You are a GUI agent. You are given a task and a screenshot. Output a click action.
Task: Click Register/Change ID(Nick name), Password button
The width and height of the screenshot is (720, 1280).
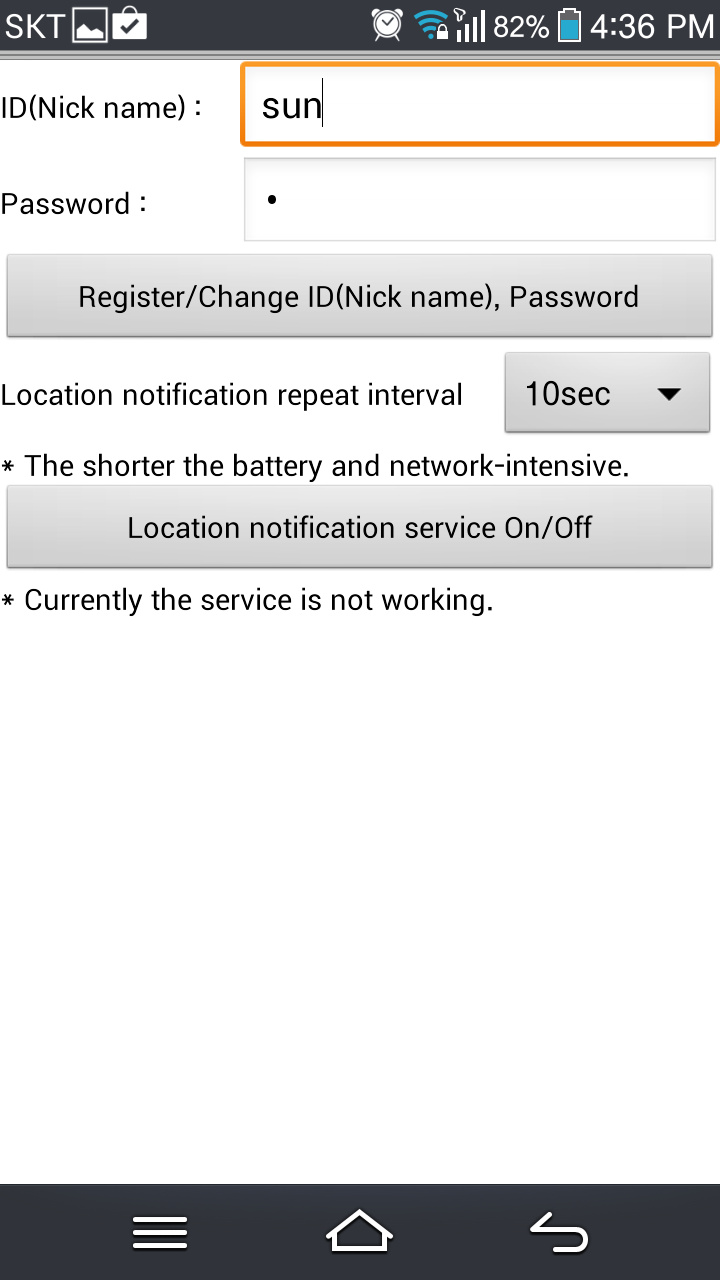point(359,296)
